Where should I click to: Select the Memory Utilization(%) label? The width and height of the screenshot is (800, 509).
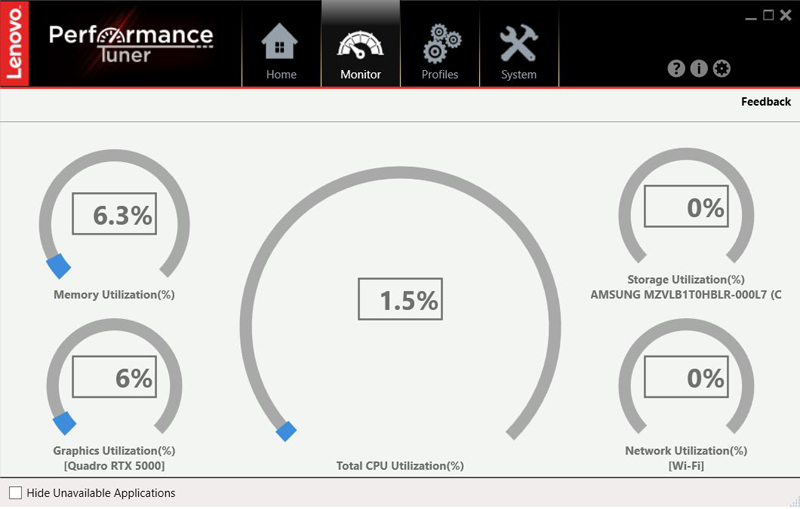coord(114,295)
